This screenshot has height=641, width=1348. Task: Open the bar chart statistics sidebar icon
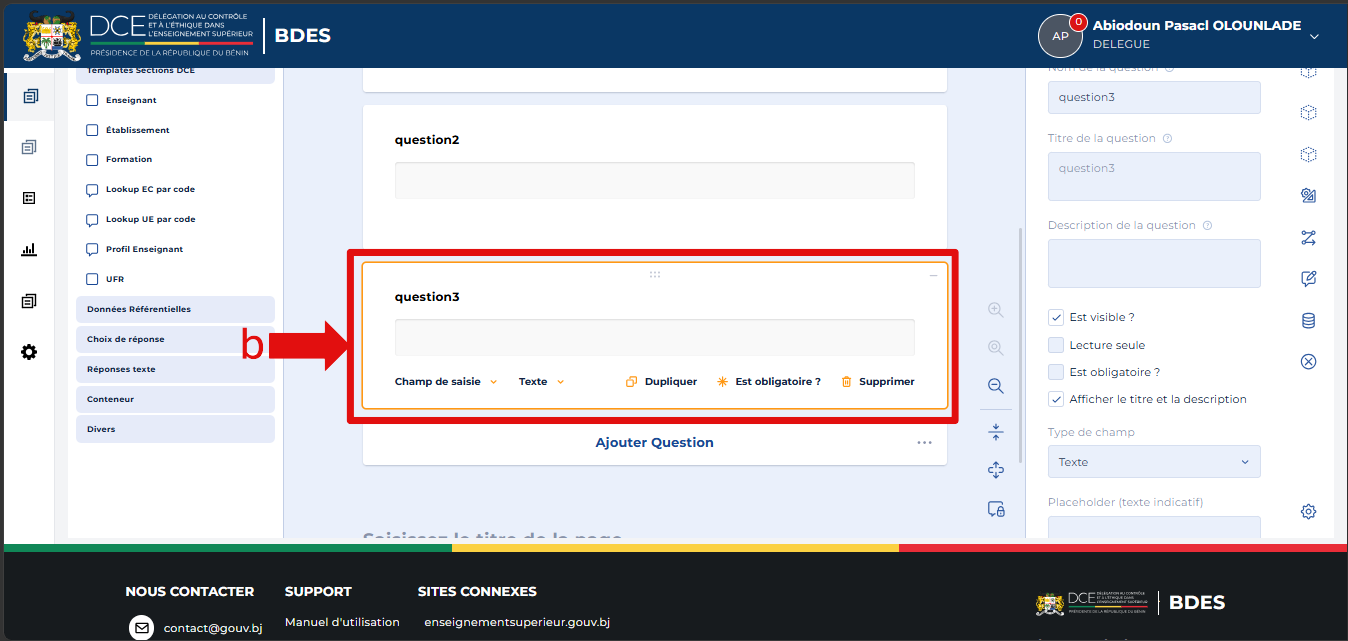(x=29, y=249)
